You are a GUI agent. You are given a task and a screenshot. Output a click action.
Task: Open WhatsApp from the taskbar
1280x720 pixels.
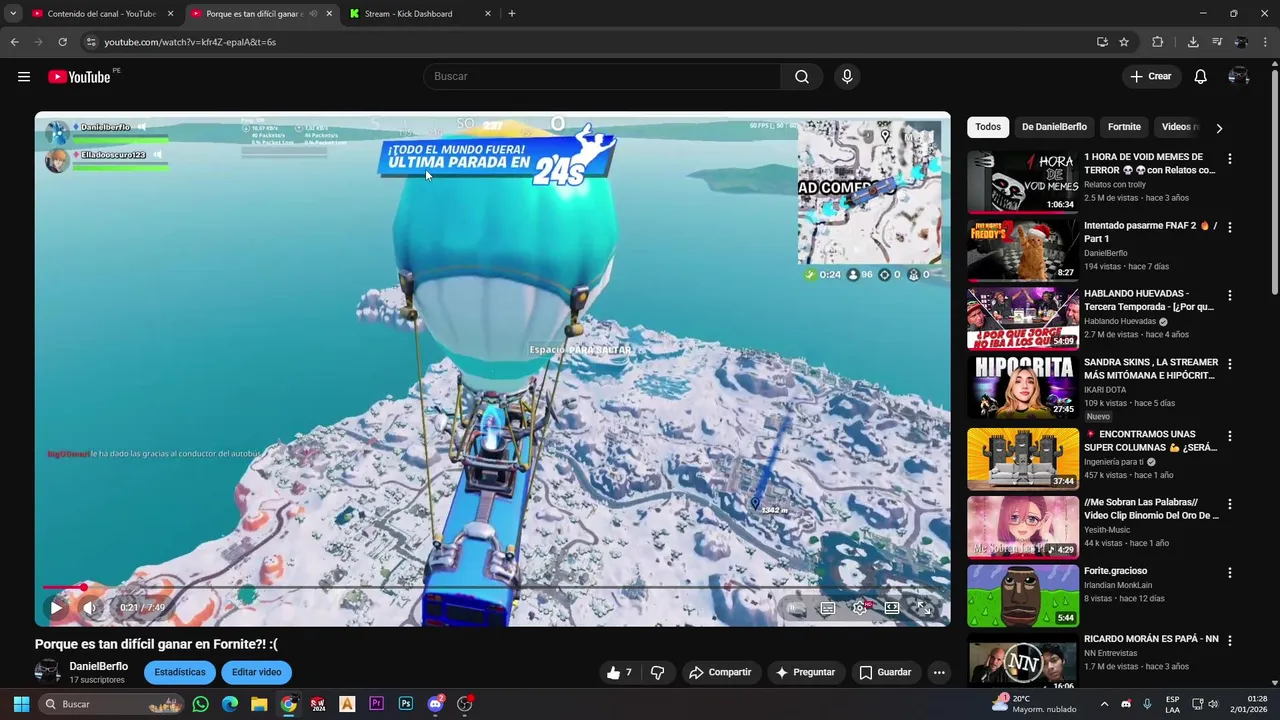[x=201, y=704]
